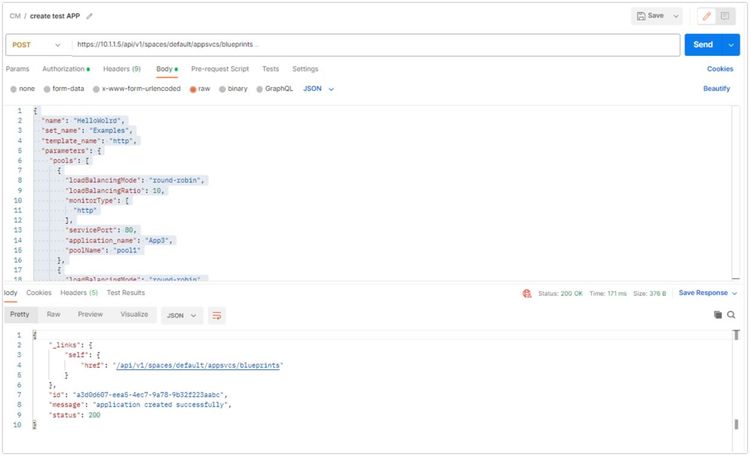Open the Headers (9) request tab

122,69
